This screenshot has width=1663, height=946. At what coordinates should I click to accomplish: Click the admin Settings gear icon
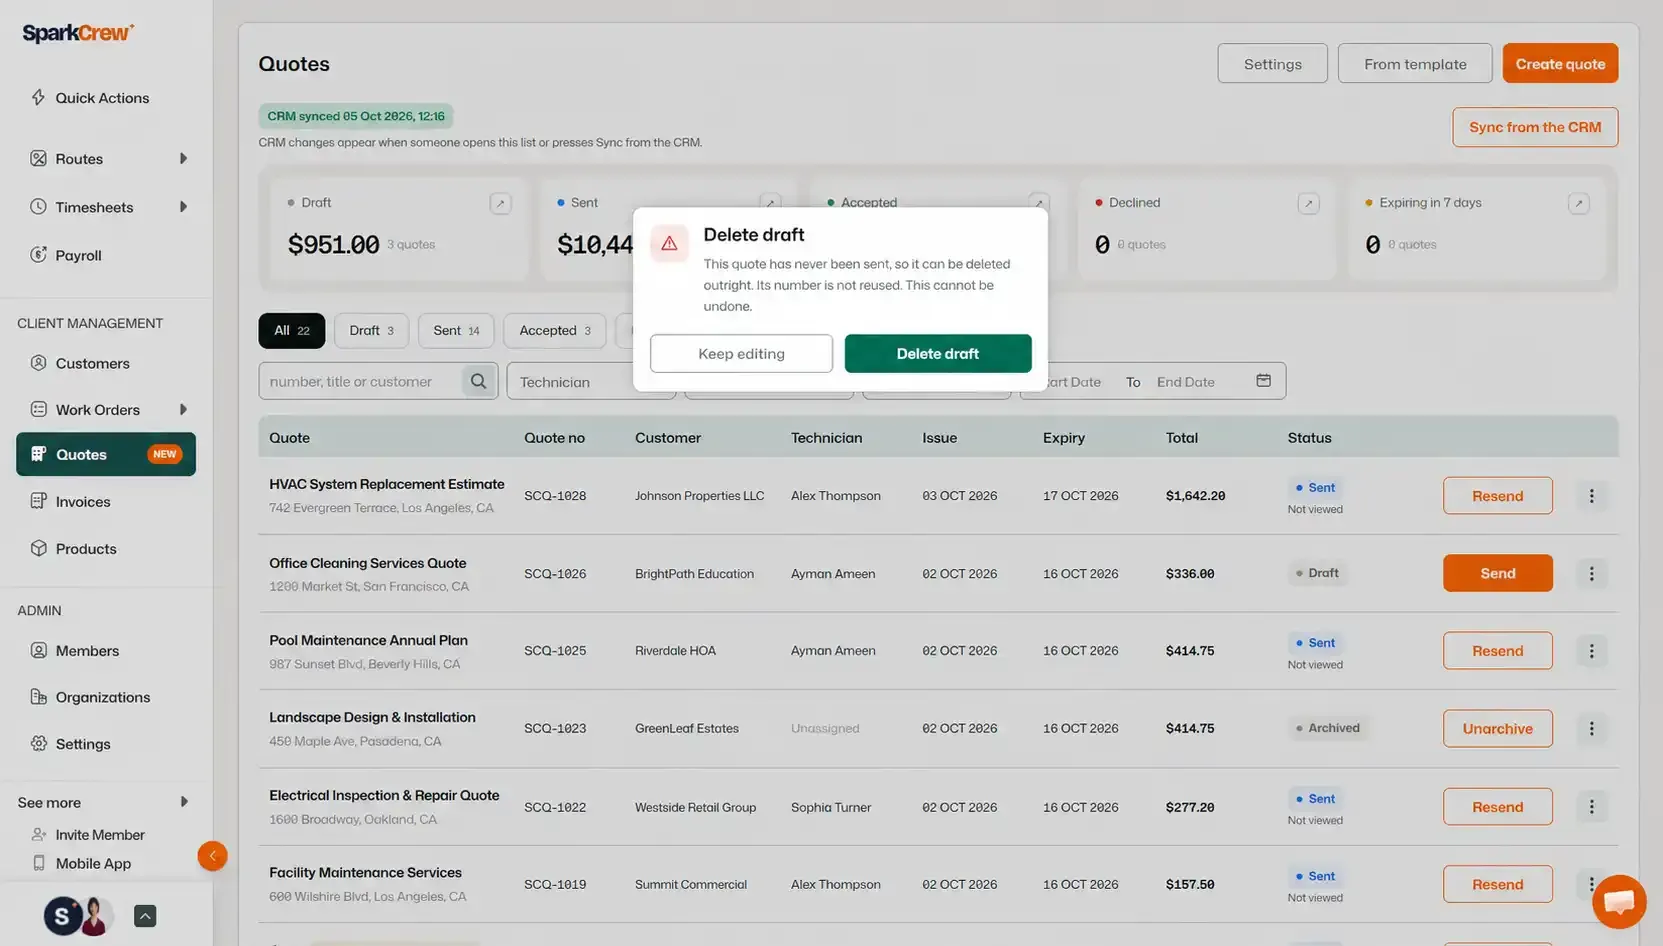38,743
